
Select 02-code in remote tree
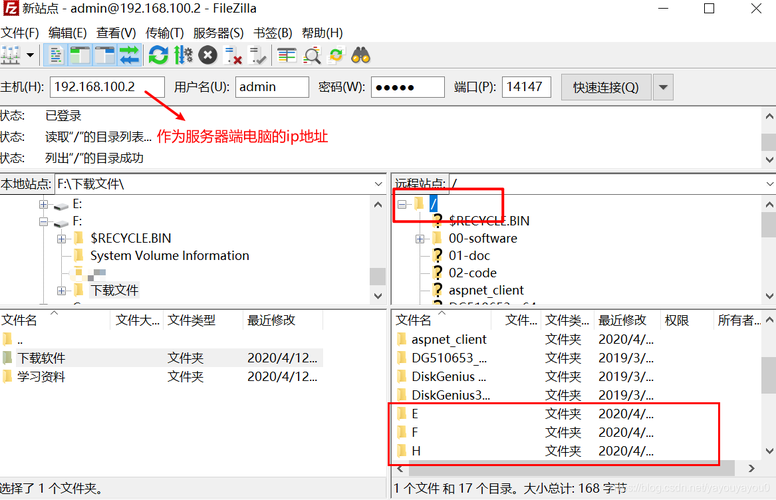click(x=473, y=273)
